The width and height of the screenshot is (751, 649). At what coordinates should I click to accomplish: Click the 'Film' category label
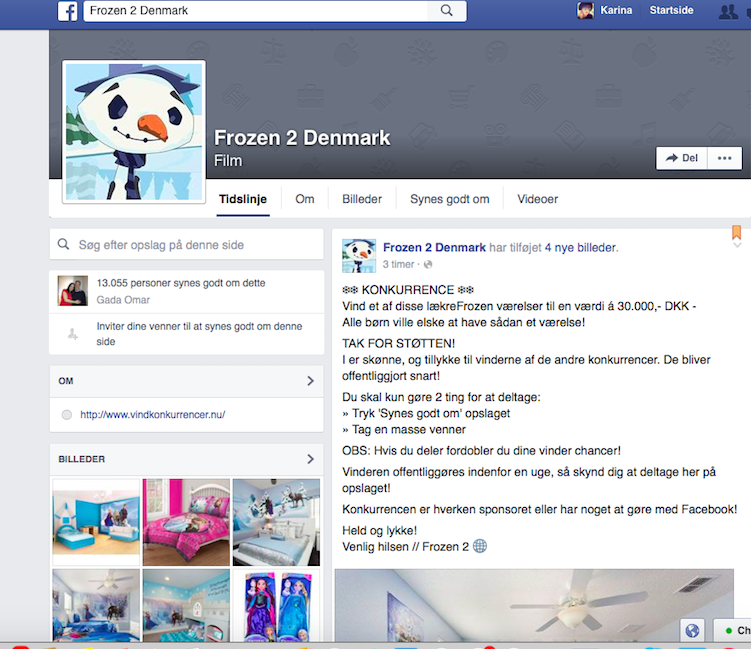pos(228,160)
